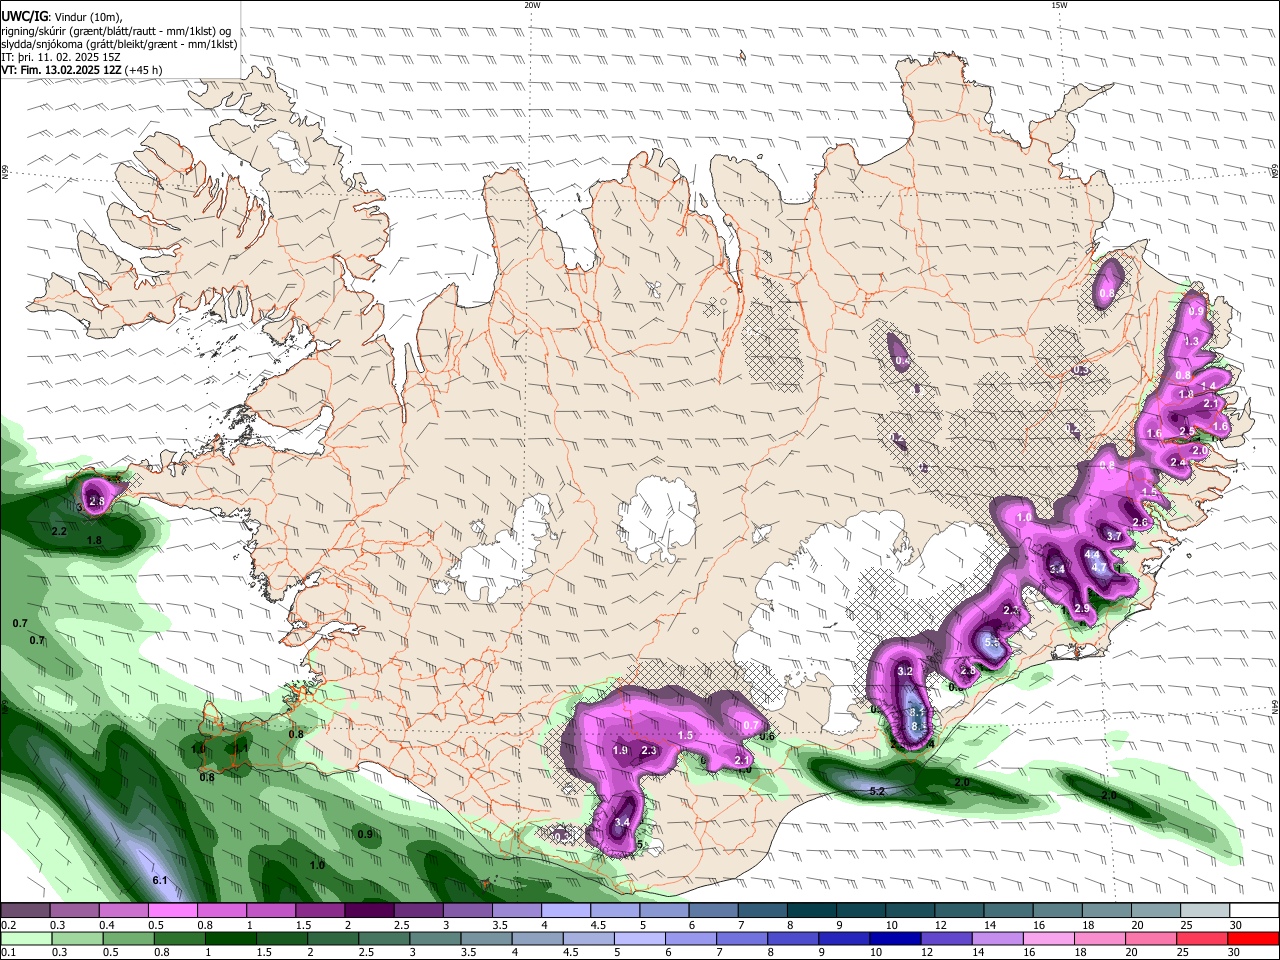The image size is (1280, 960).
Task: Click the 'IT: þri. 11. 02. 2025 15Z' line
Action: [60, 58]
